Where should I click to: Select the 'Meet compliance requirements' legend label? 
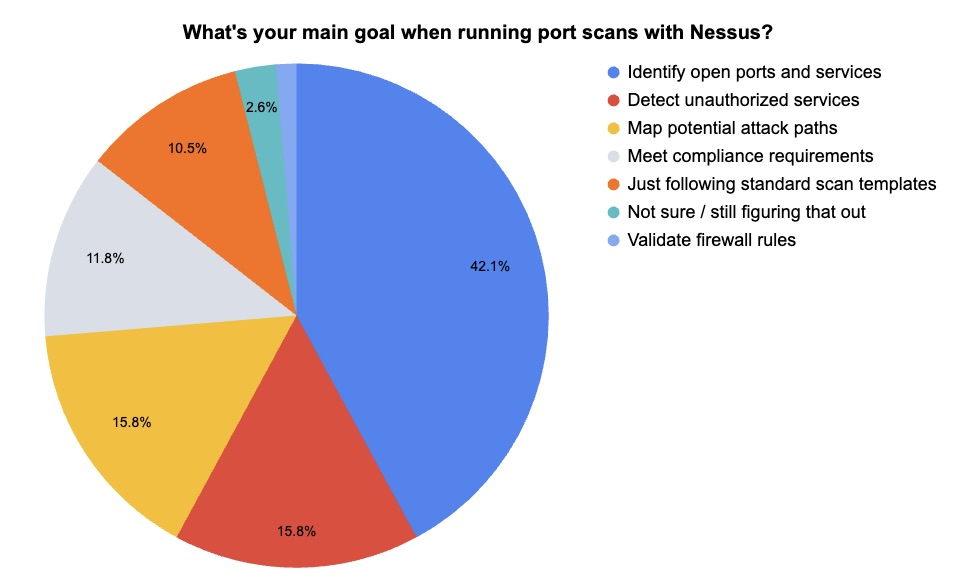[750, 156]
